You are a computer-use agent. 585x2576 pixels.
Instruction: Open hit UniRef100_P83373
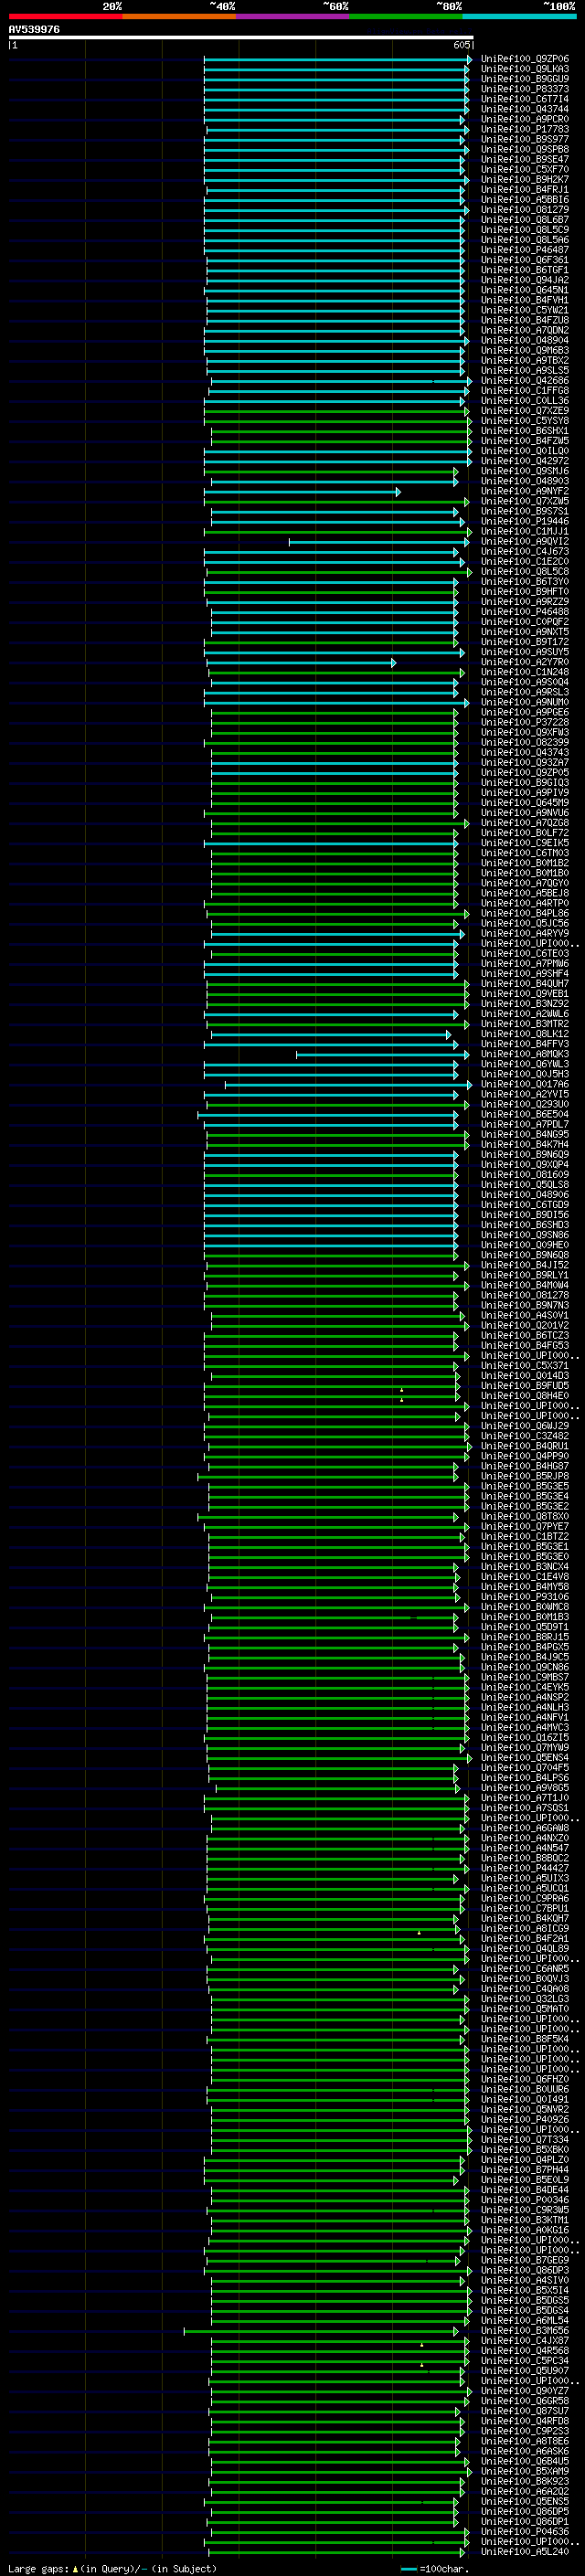click(x=525, y=89)
